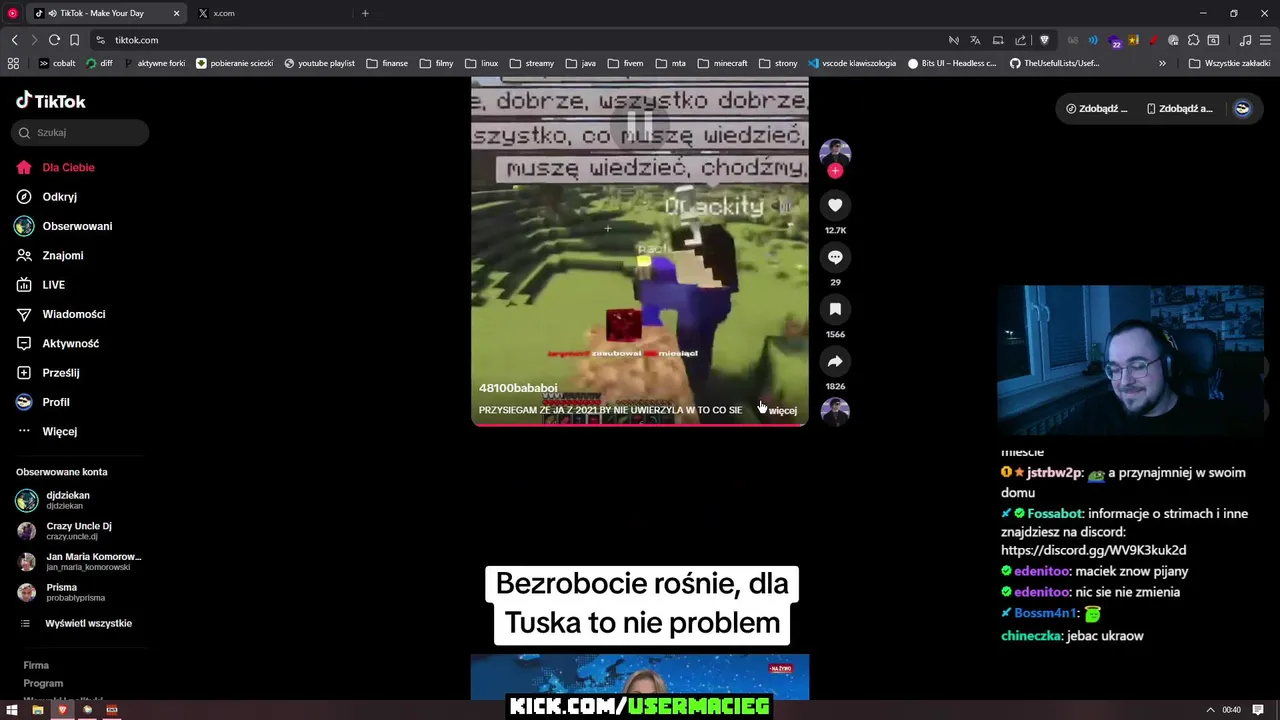Show hidden bookmarks overflow chevron

[1162, 63]
